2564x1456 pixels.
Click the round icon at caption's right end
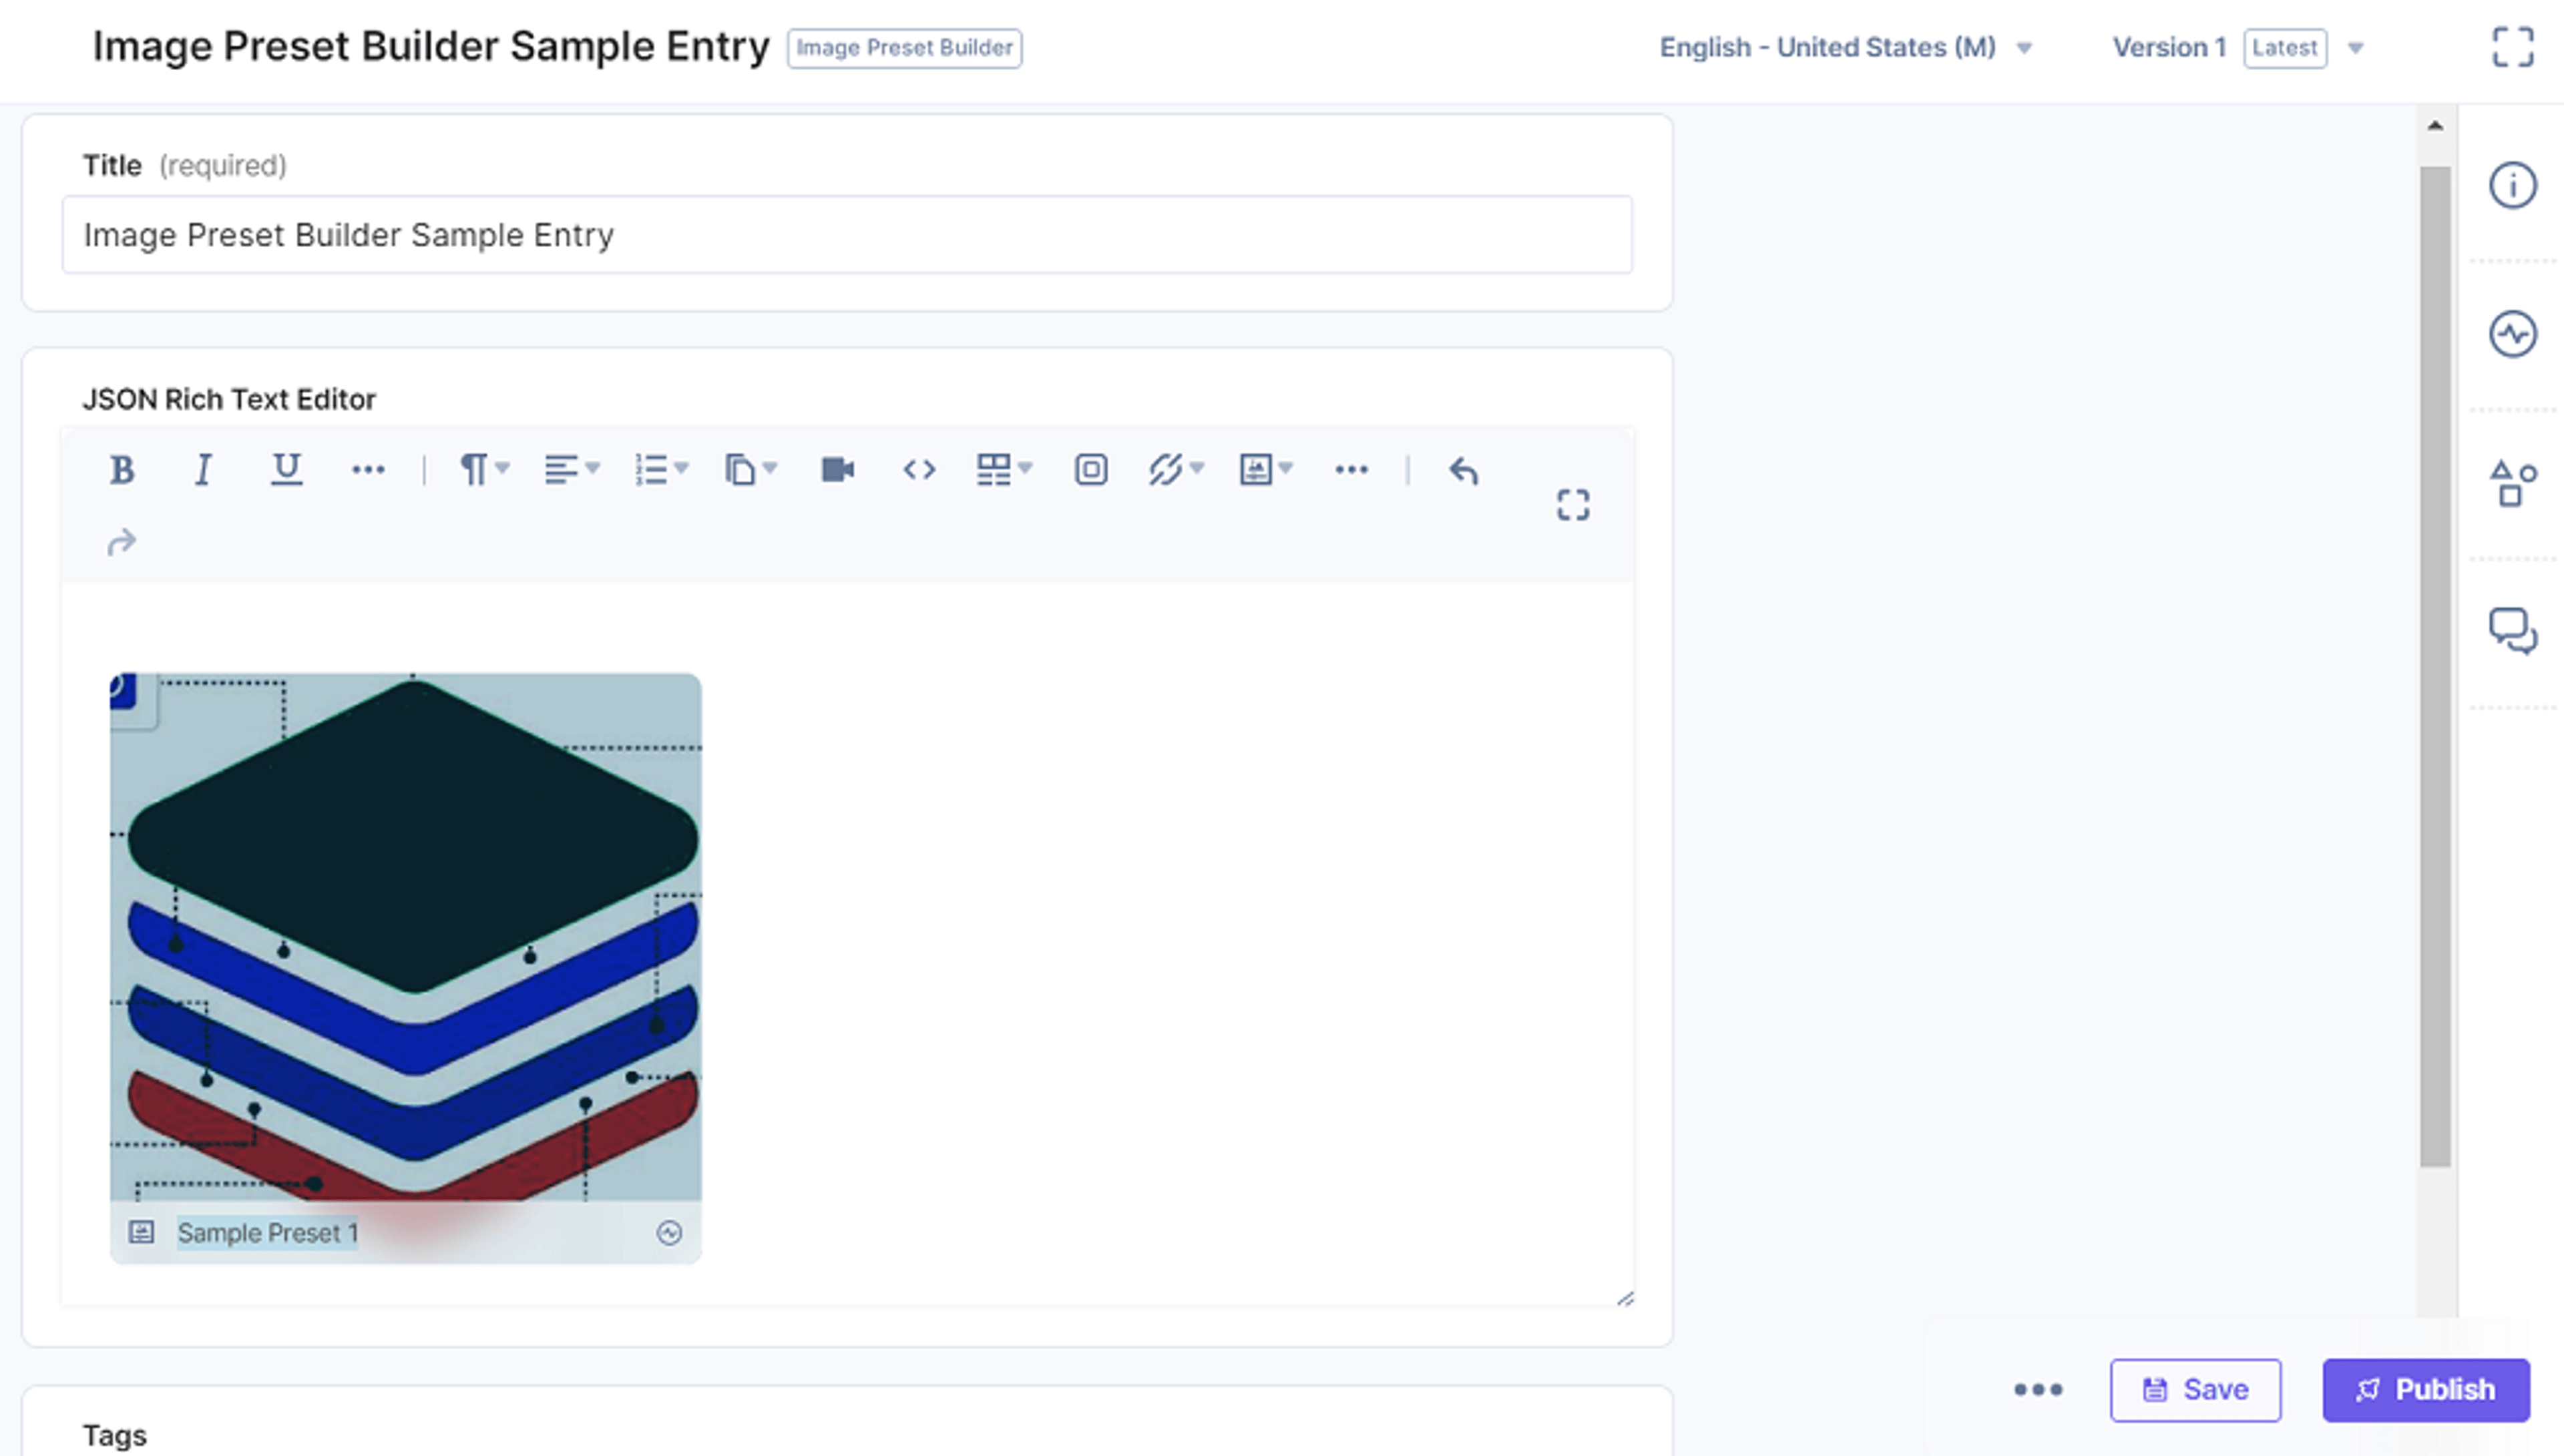(x=669, y=1233)
